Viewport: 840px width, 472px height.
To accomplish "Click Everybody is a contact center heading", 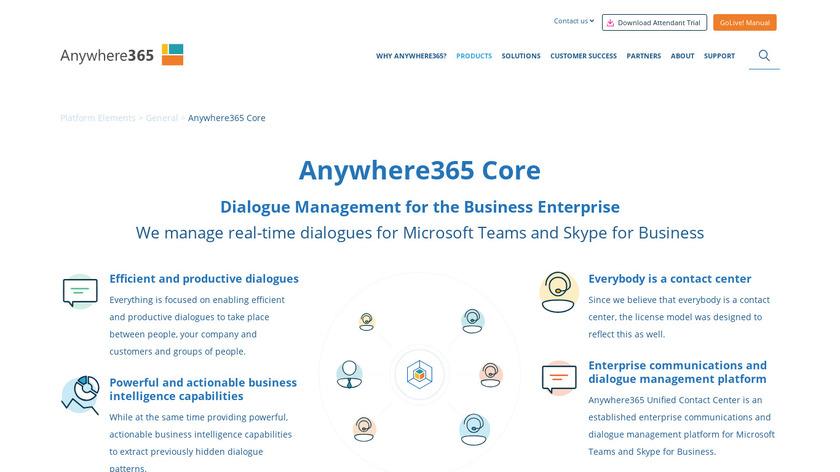I will [x=670, y=279].
